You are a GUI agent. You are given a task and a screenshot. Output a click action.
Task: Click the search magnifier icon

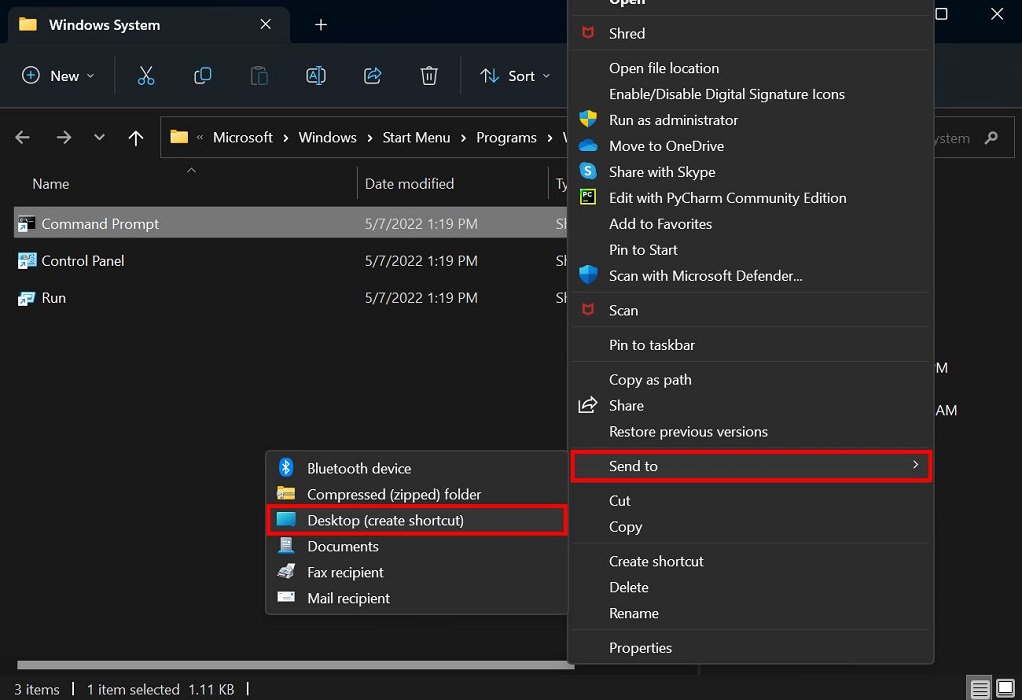[991, 138]
